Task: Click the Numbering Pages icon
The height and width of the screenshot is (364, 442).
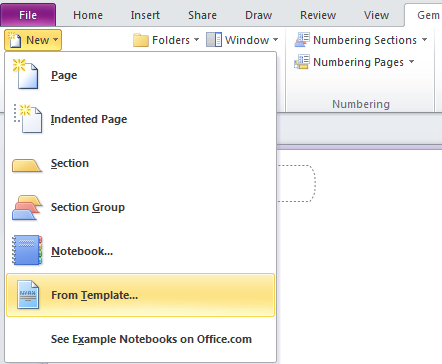Action: pyautogui.click(x=302, y=62)
